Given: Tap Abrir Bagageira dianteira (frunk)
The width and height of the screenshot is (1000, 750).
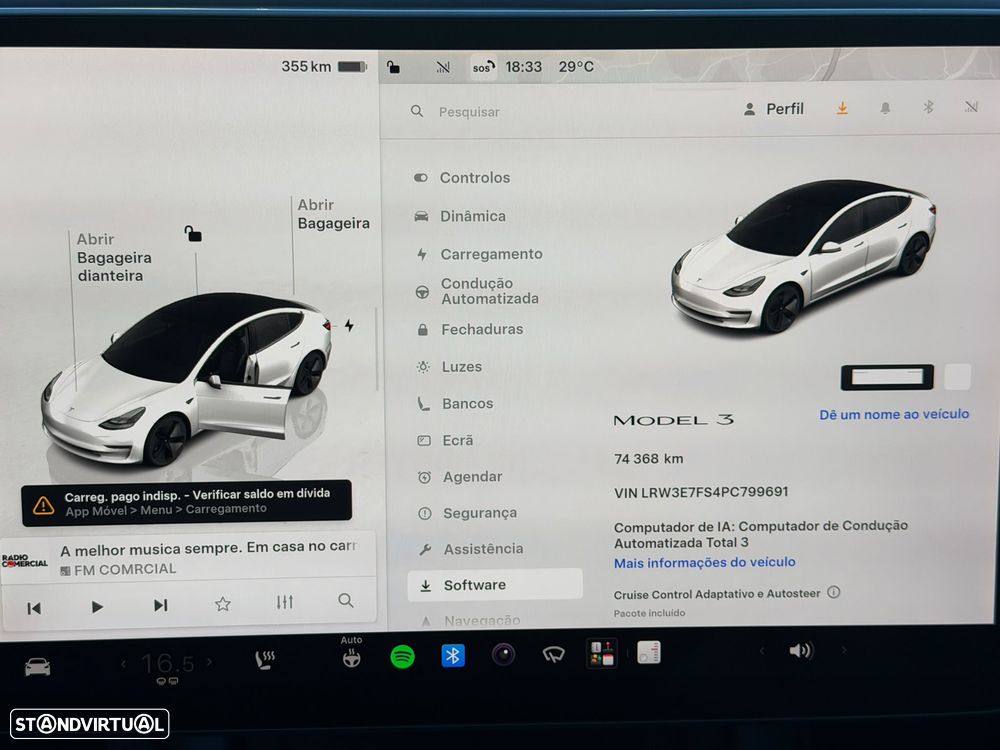Looking at the screenshot, I should [x=114, y=258].
